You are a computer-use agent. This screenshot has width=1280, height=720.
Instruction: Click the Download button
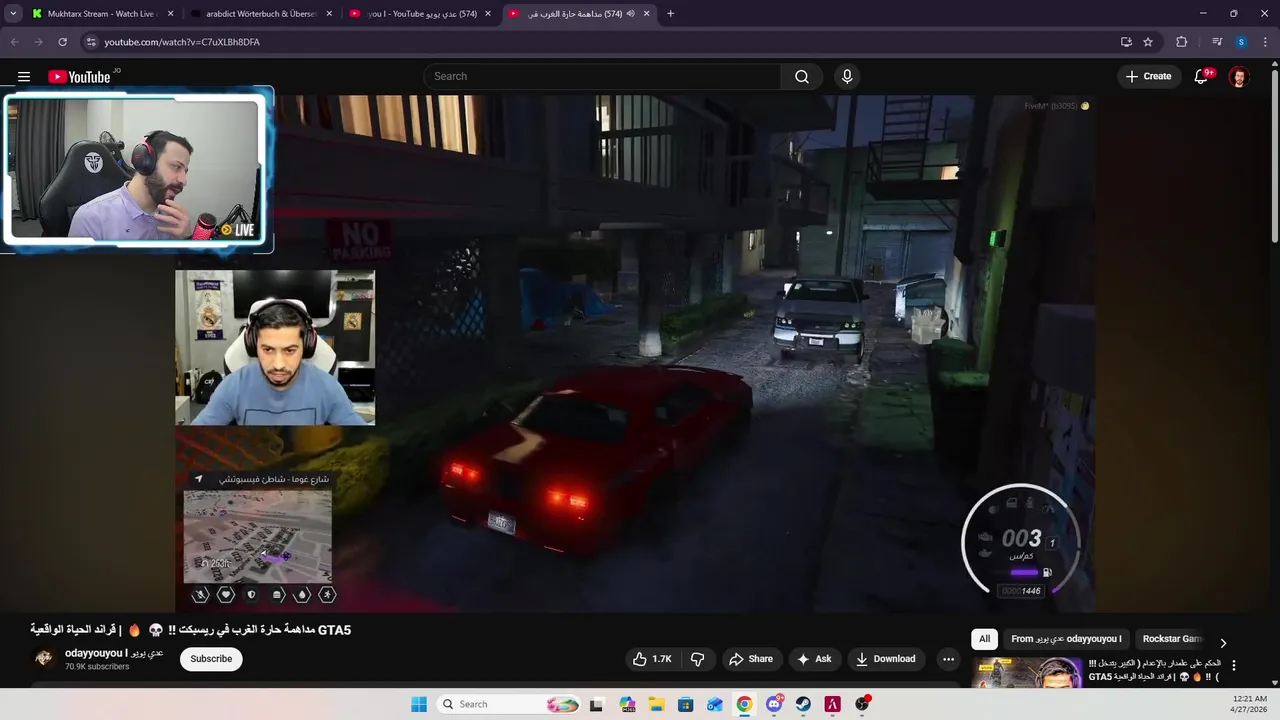[886, 659]
